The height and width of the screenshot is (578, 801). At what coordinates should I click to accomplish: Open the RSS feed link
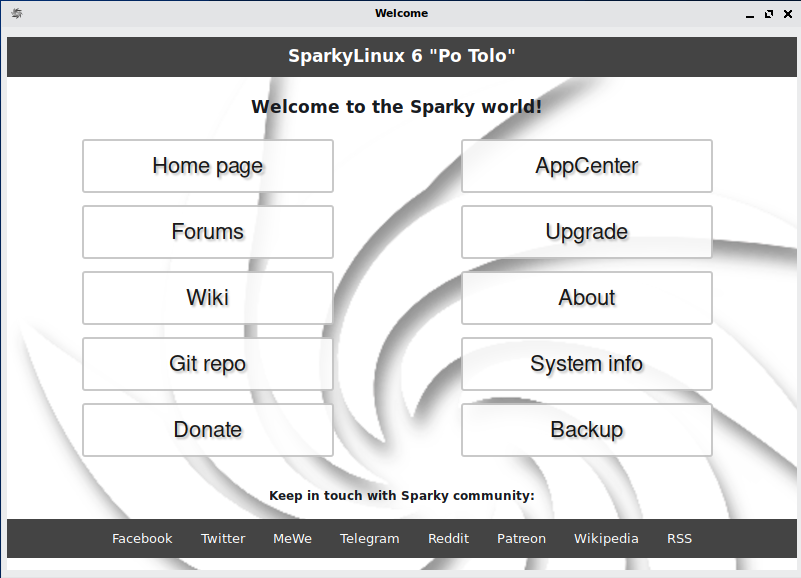[679, 538]
